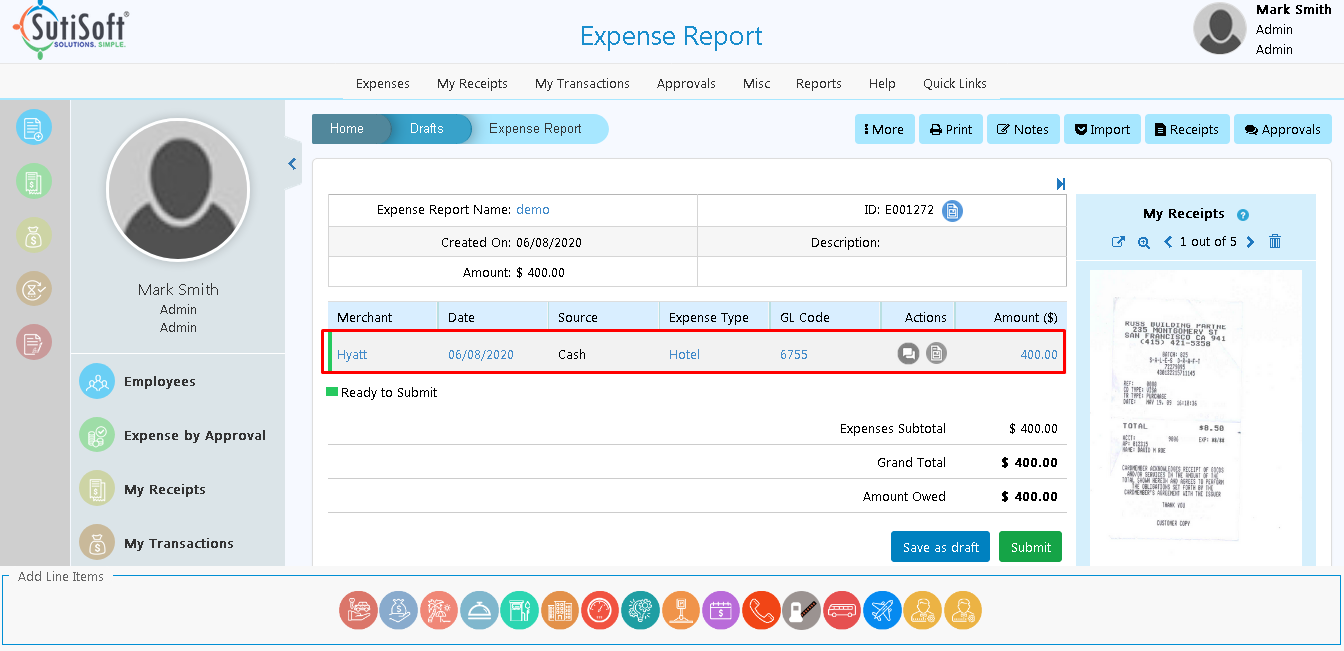Click the Import button
The image size is (1344, 651).
pos(1102,129)
